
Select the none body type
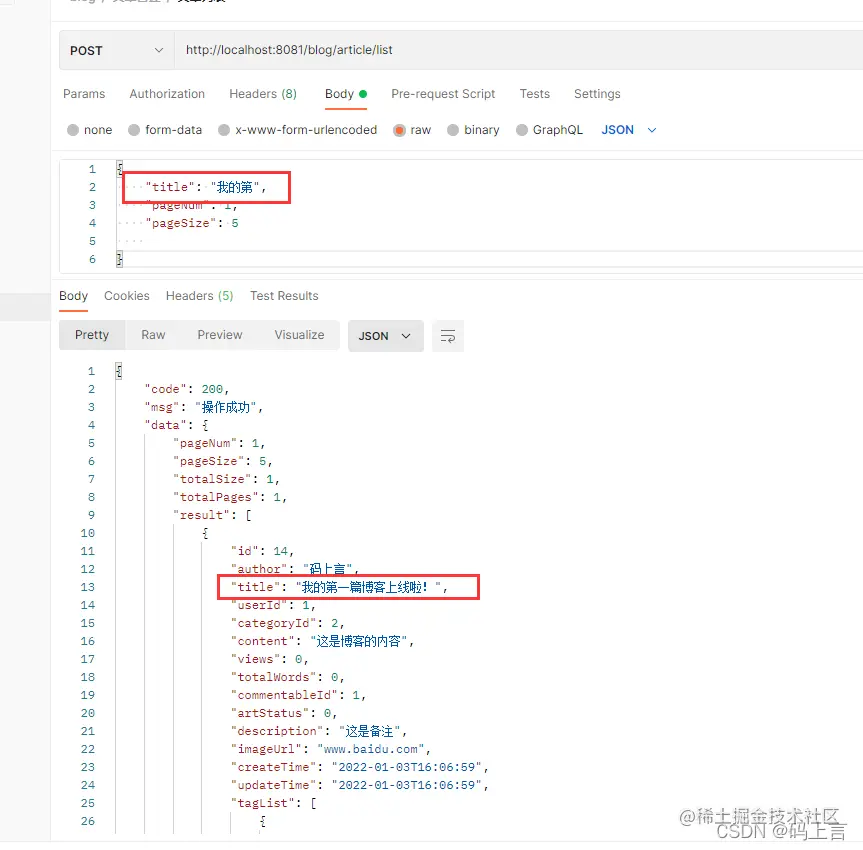[89, 130]
